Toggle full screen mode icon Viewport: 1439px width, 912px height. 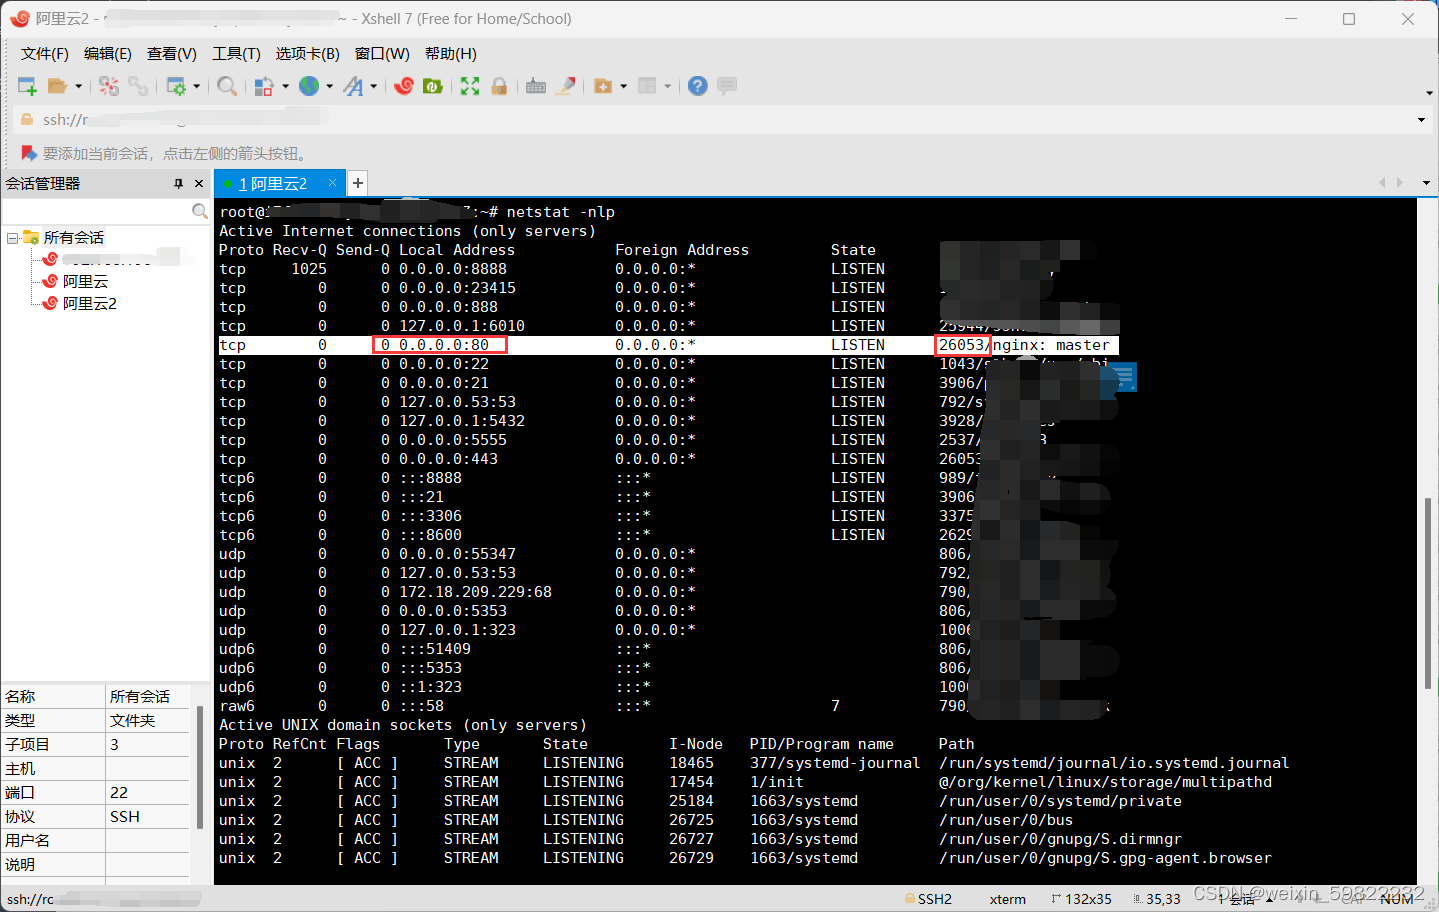pyautogui.click(x=467, y=86)
